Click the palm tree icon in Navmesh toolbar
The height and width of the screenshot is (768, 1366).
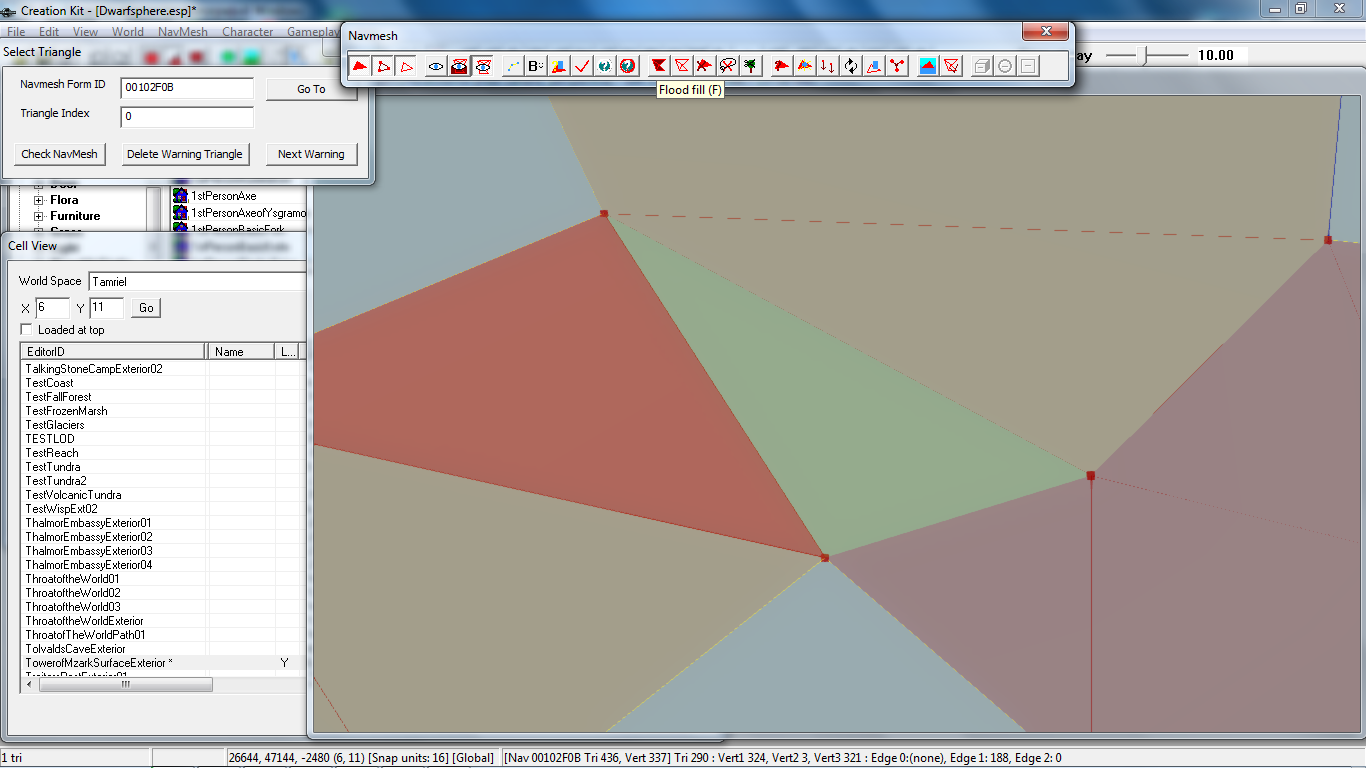[x=750, y=66]
